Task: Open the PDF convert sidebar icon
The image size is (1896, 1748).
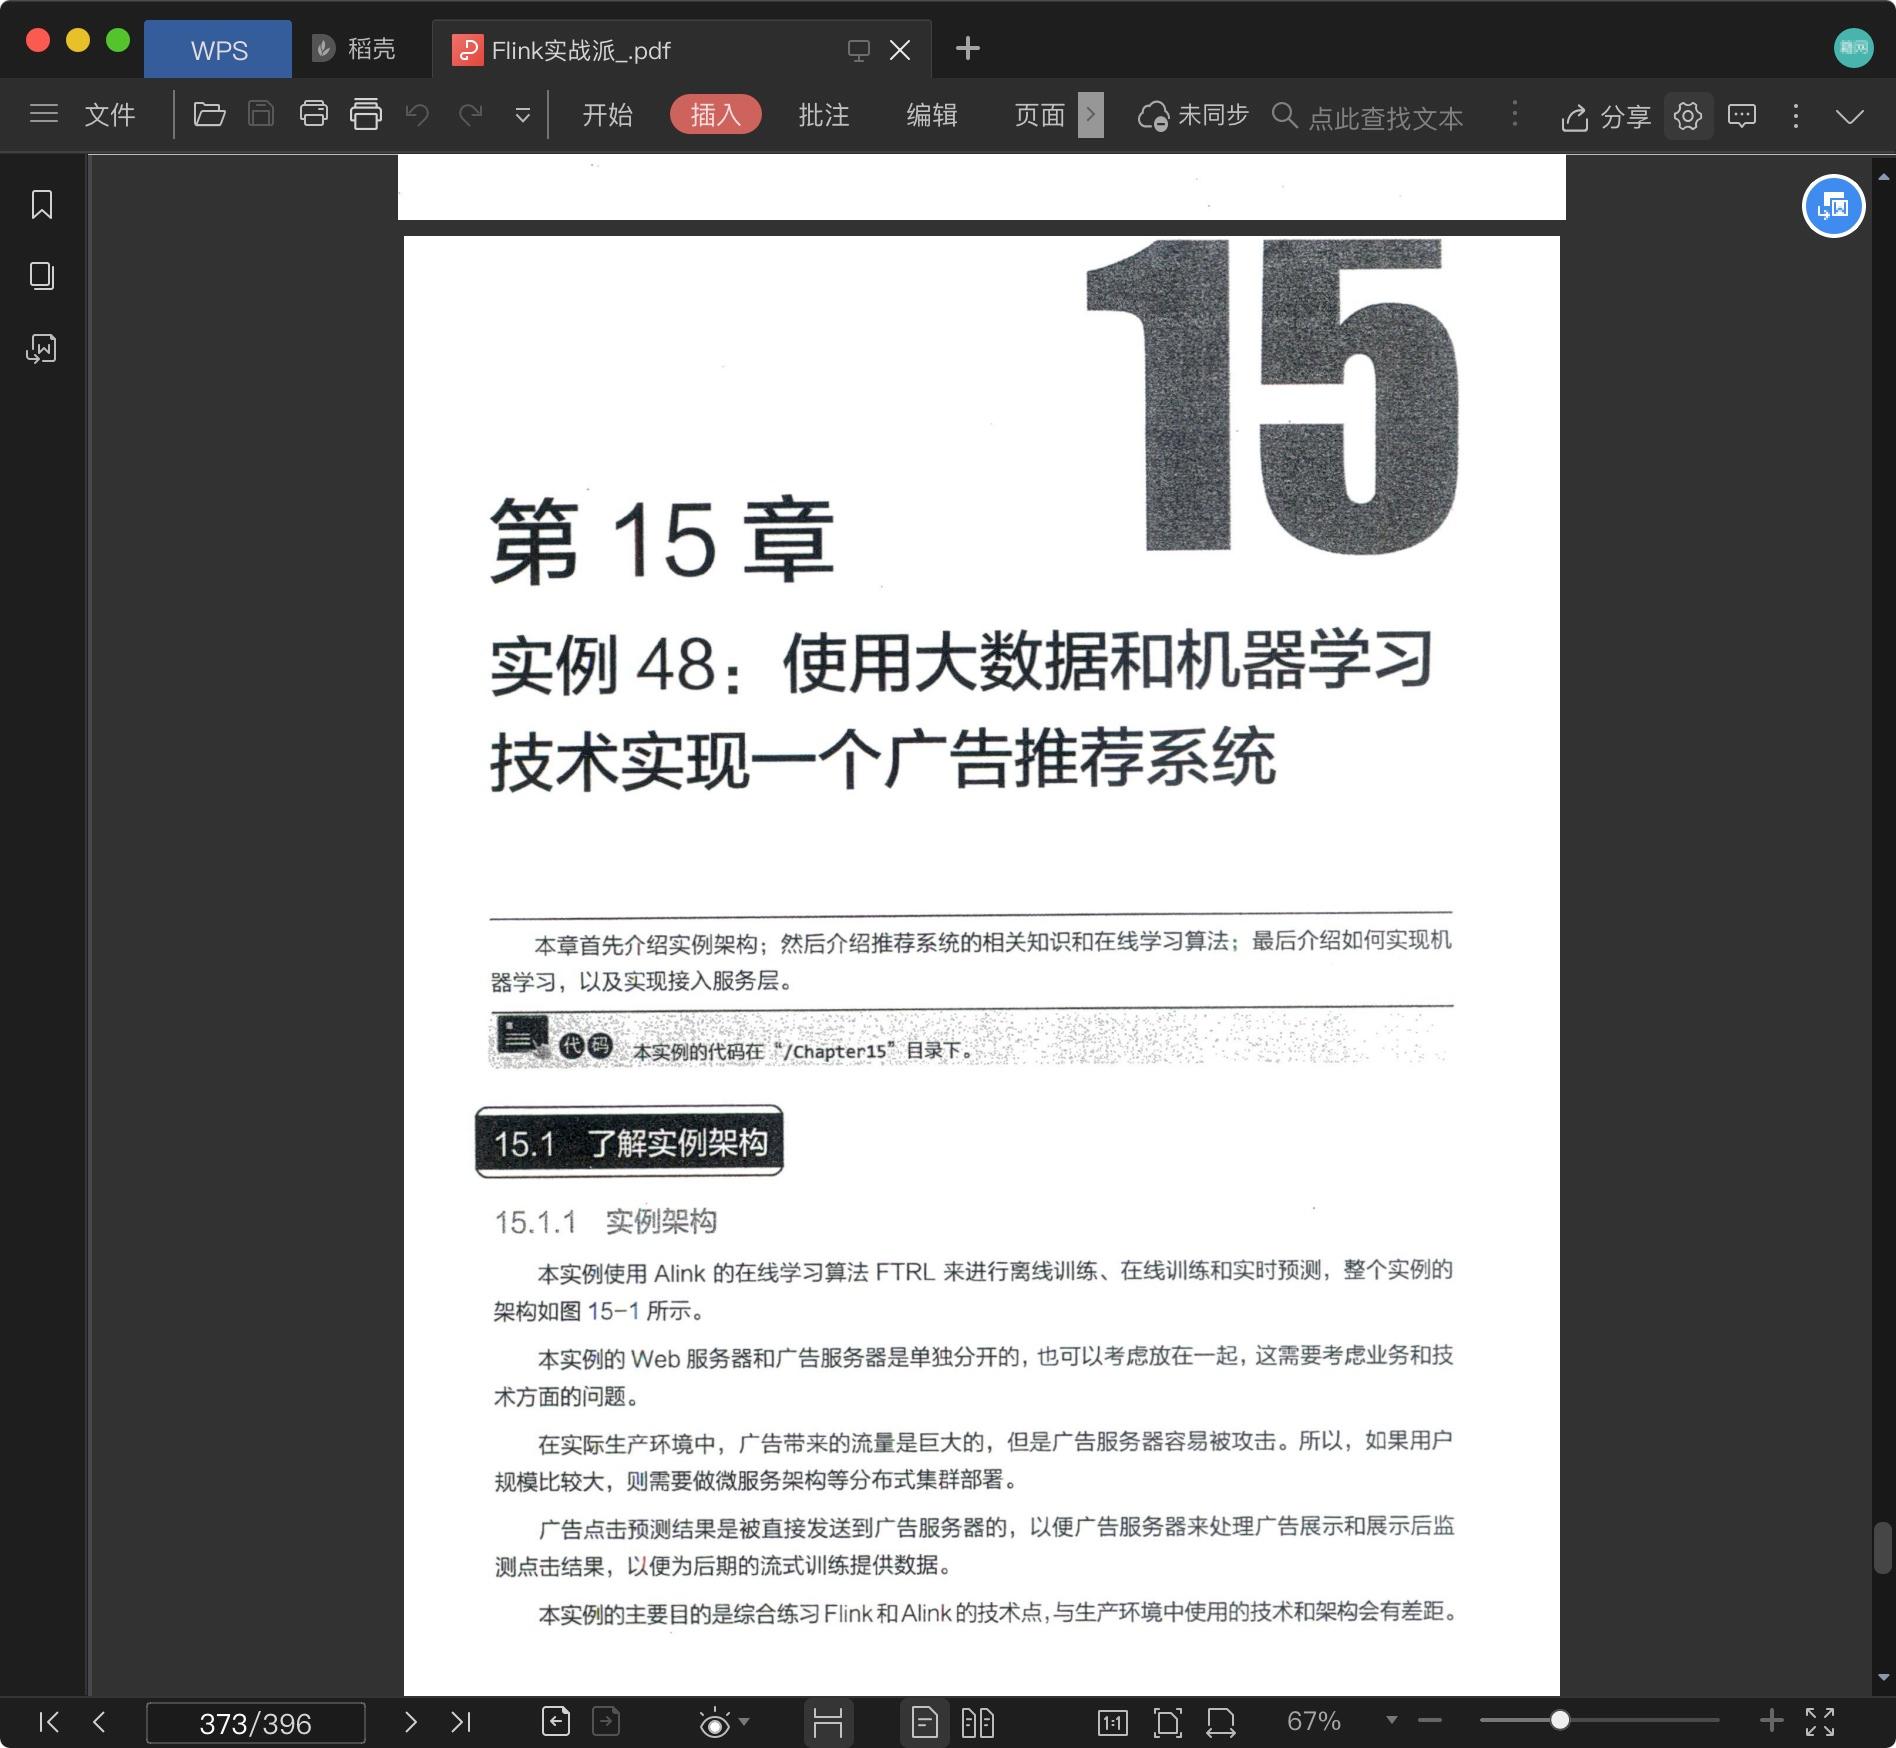Action: (x=42, y=348)
